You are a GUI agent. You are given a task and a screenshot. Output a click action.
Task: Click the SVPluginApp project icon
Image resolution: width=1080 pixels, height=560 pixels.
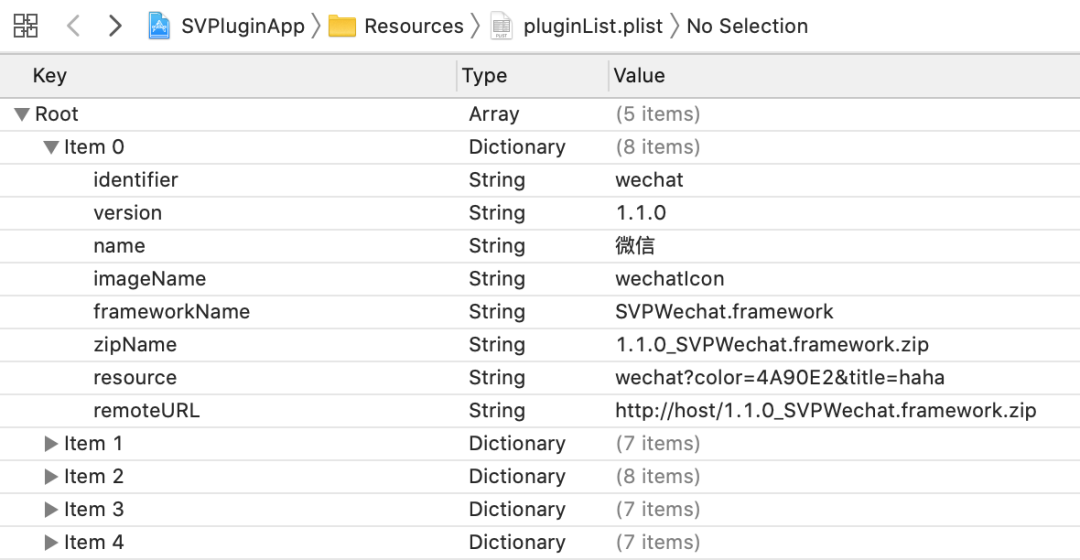(x=159, y=26)
